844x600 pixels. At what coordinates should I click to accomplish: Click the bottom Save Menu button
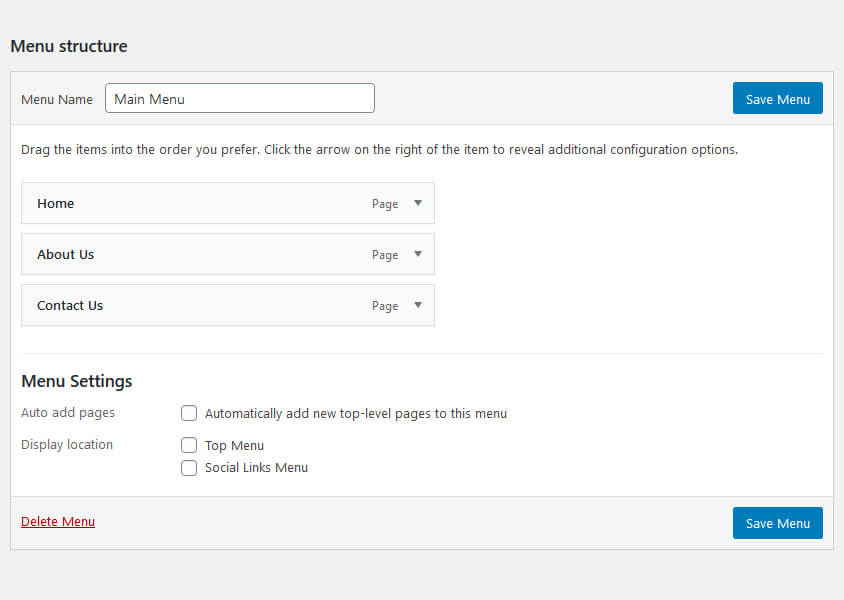pos(777,522)
